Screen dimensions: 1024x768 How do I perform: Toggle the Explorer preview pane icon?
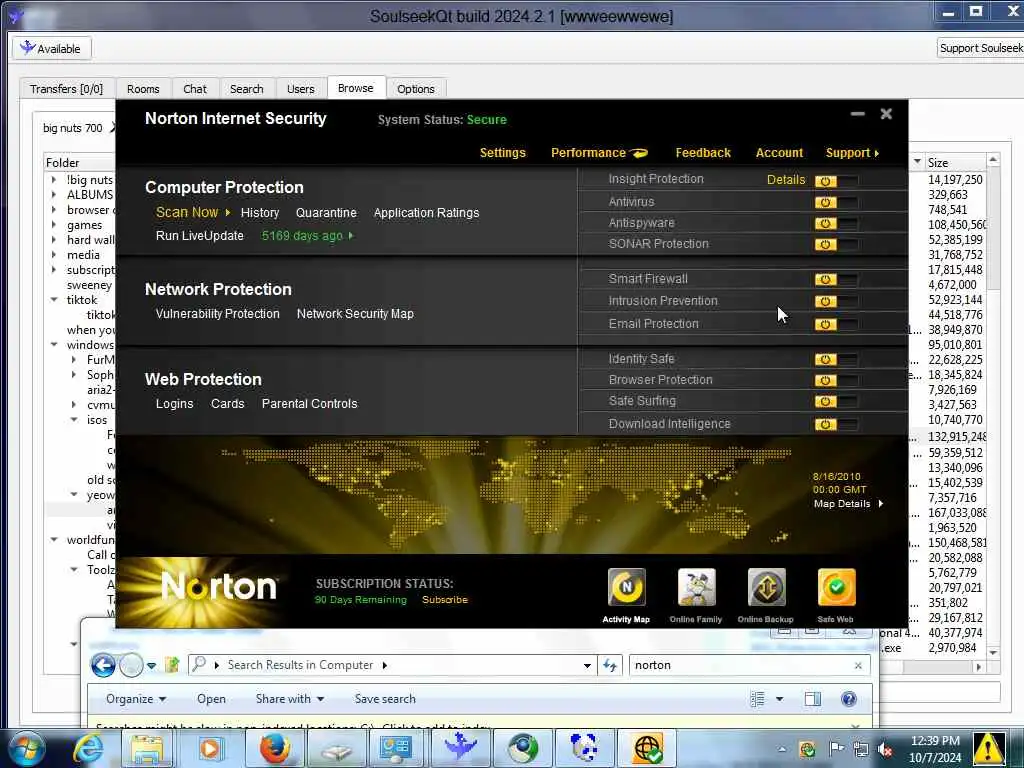813,699
